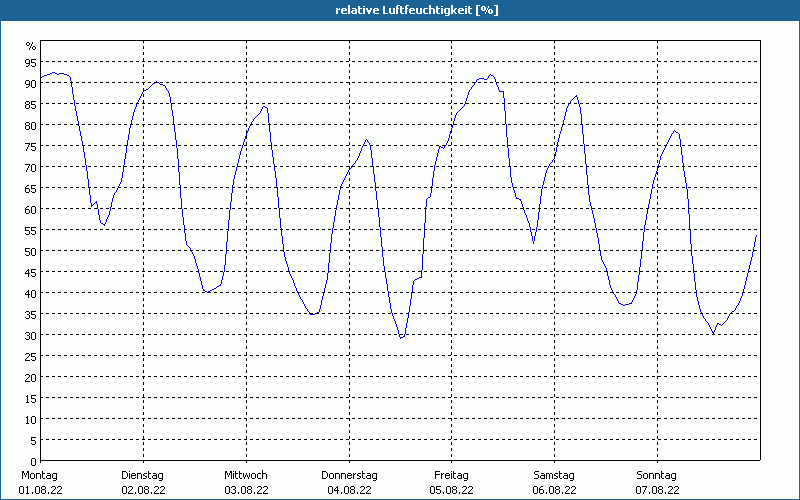
Task: Click the date '04.08.22'
Action: click(349, 490)
